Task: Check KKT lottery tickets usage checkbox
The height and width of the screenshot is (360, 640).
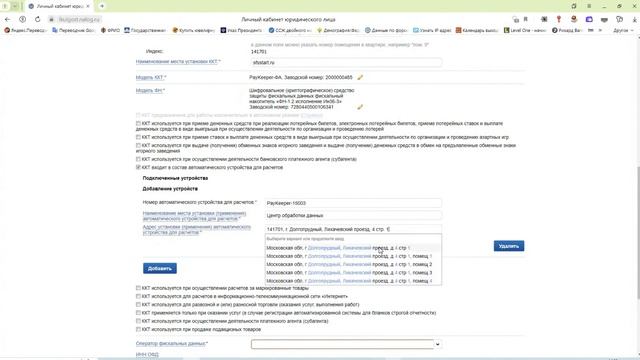Action: [138, 123]
